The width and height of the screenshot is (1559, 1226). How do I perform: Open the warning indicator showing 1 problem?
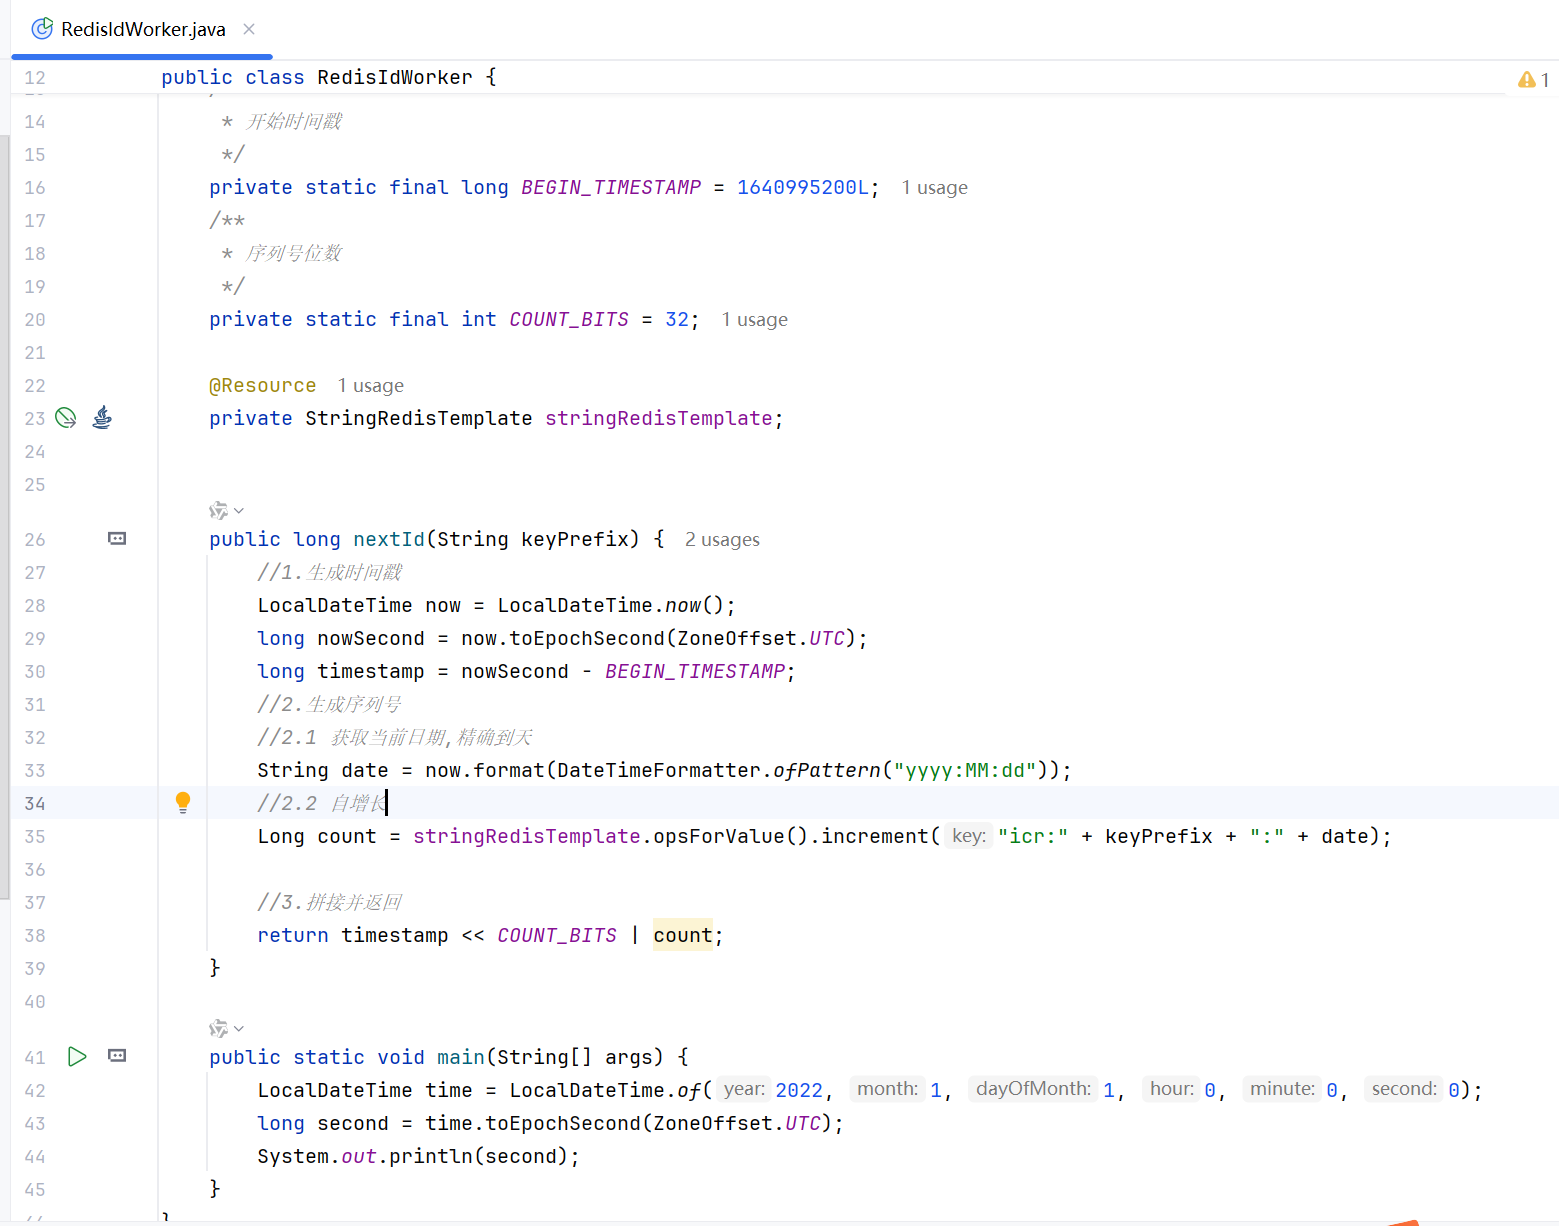[x=1533, y=79]
